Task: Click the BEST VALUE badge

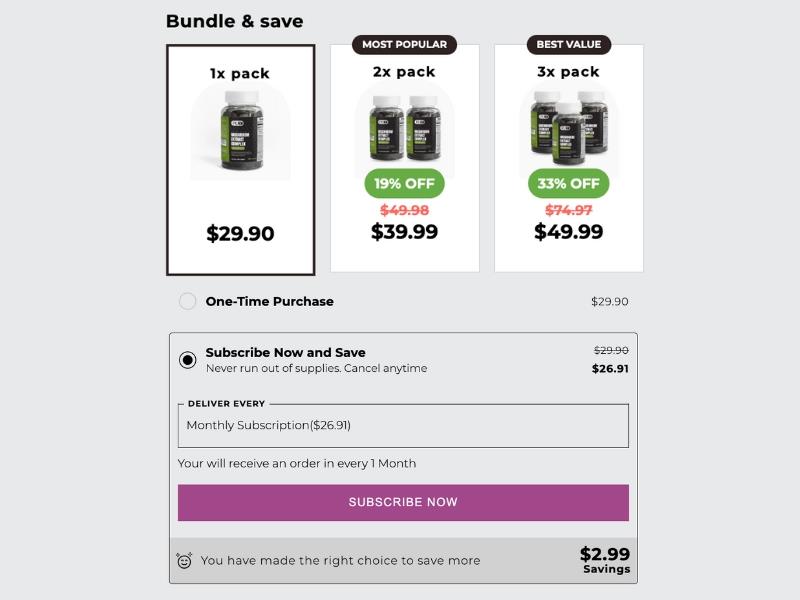Action: (568, 45)
